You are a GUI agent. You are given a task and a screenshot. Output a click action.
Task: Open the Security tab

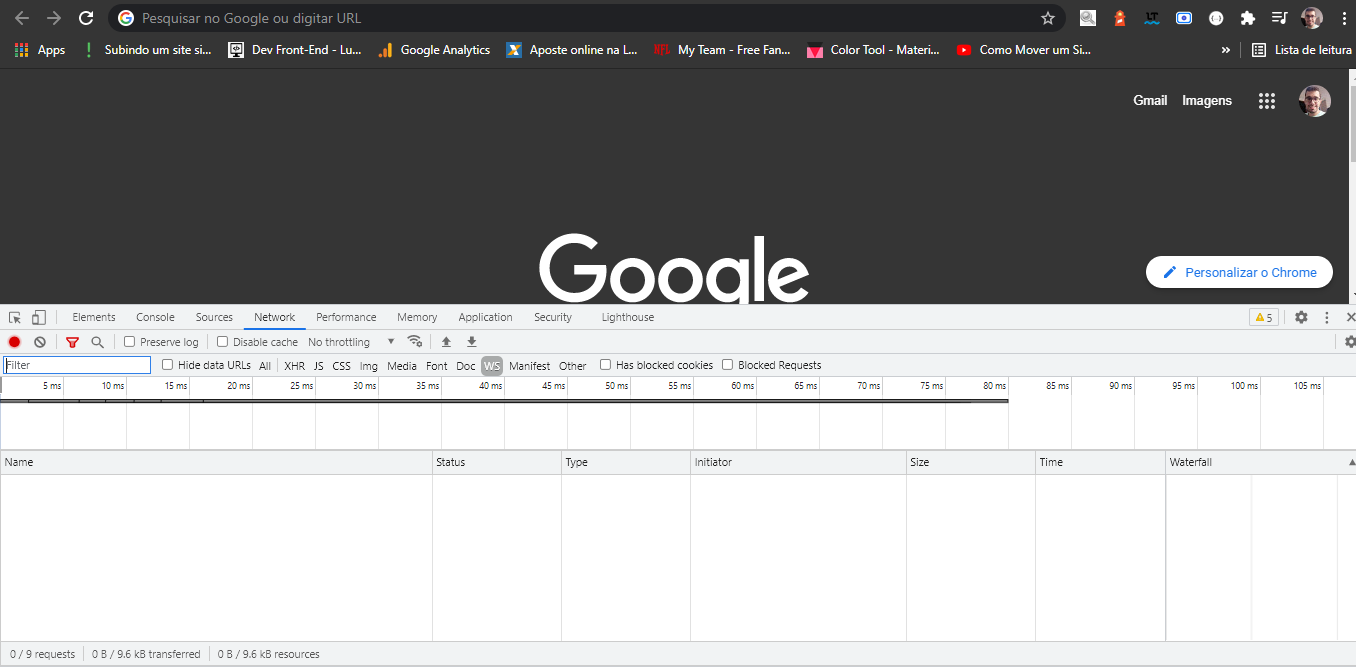(x=553, y=317)
